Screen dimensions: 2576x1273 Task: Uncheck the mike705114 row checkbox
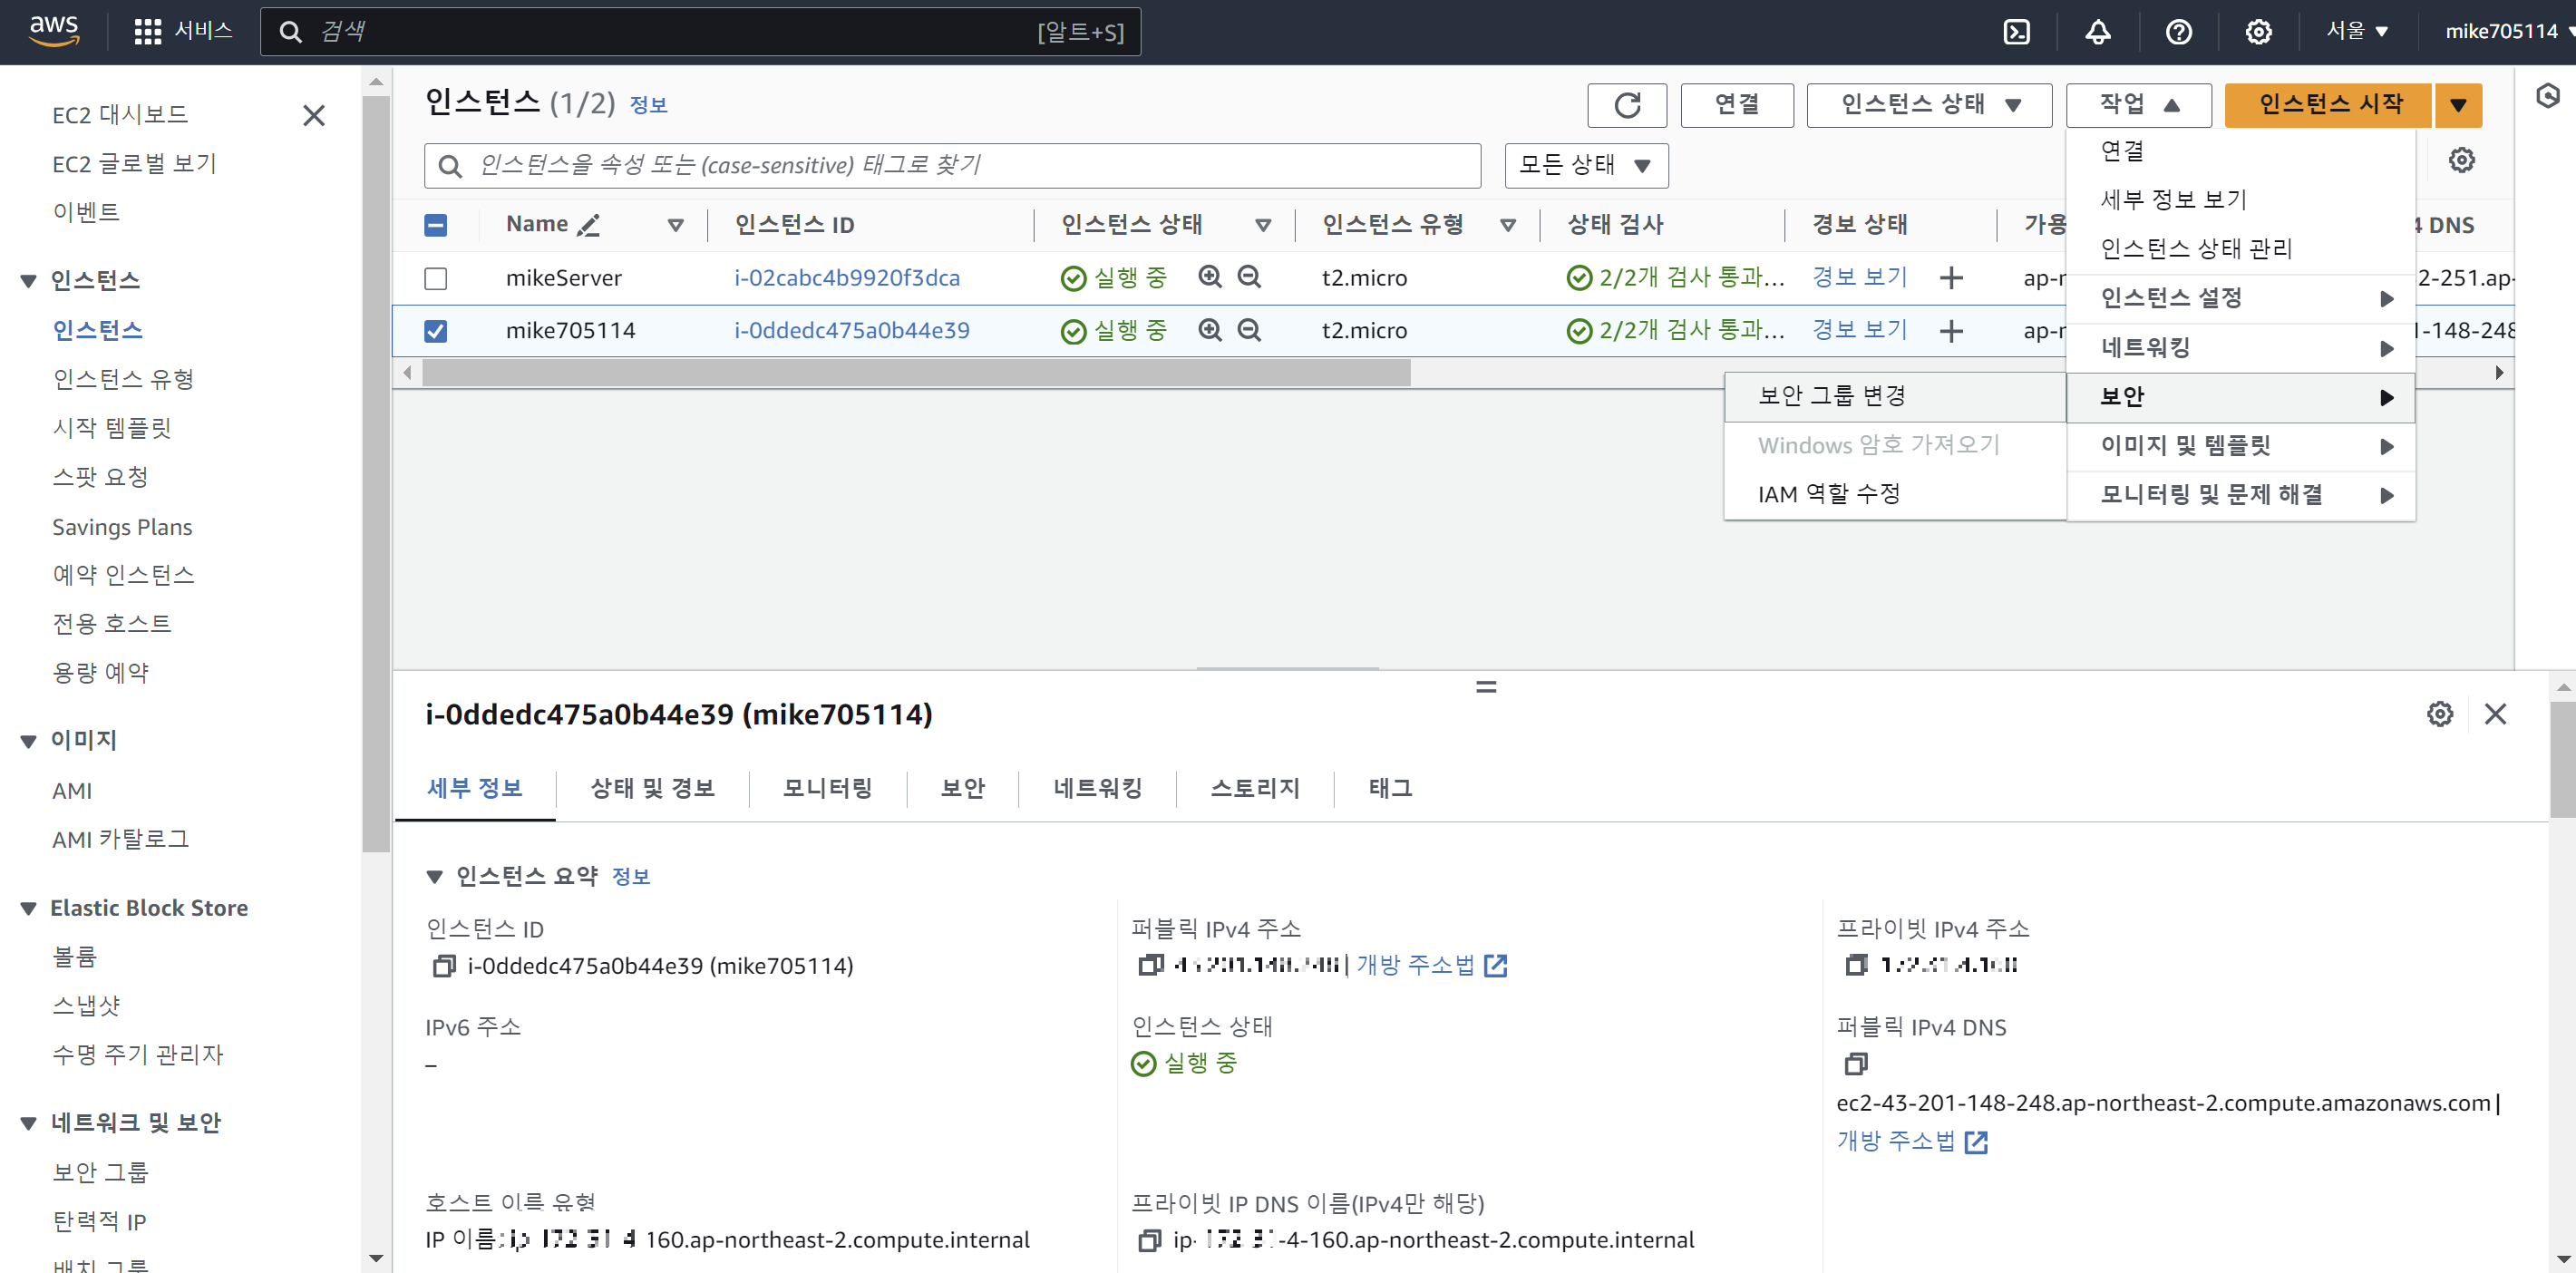(x=436, y=331)
